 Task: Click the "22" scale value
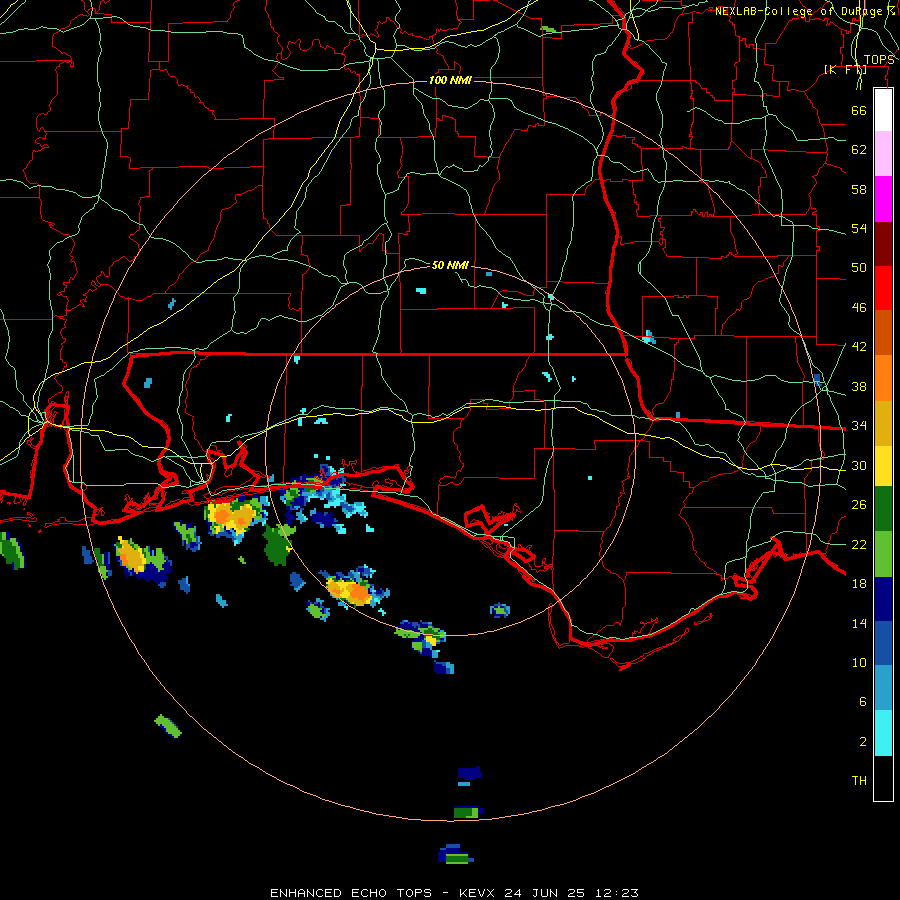point(859,544)
